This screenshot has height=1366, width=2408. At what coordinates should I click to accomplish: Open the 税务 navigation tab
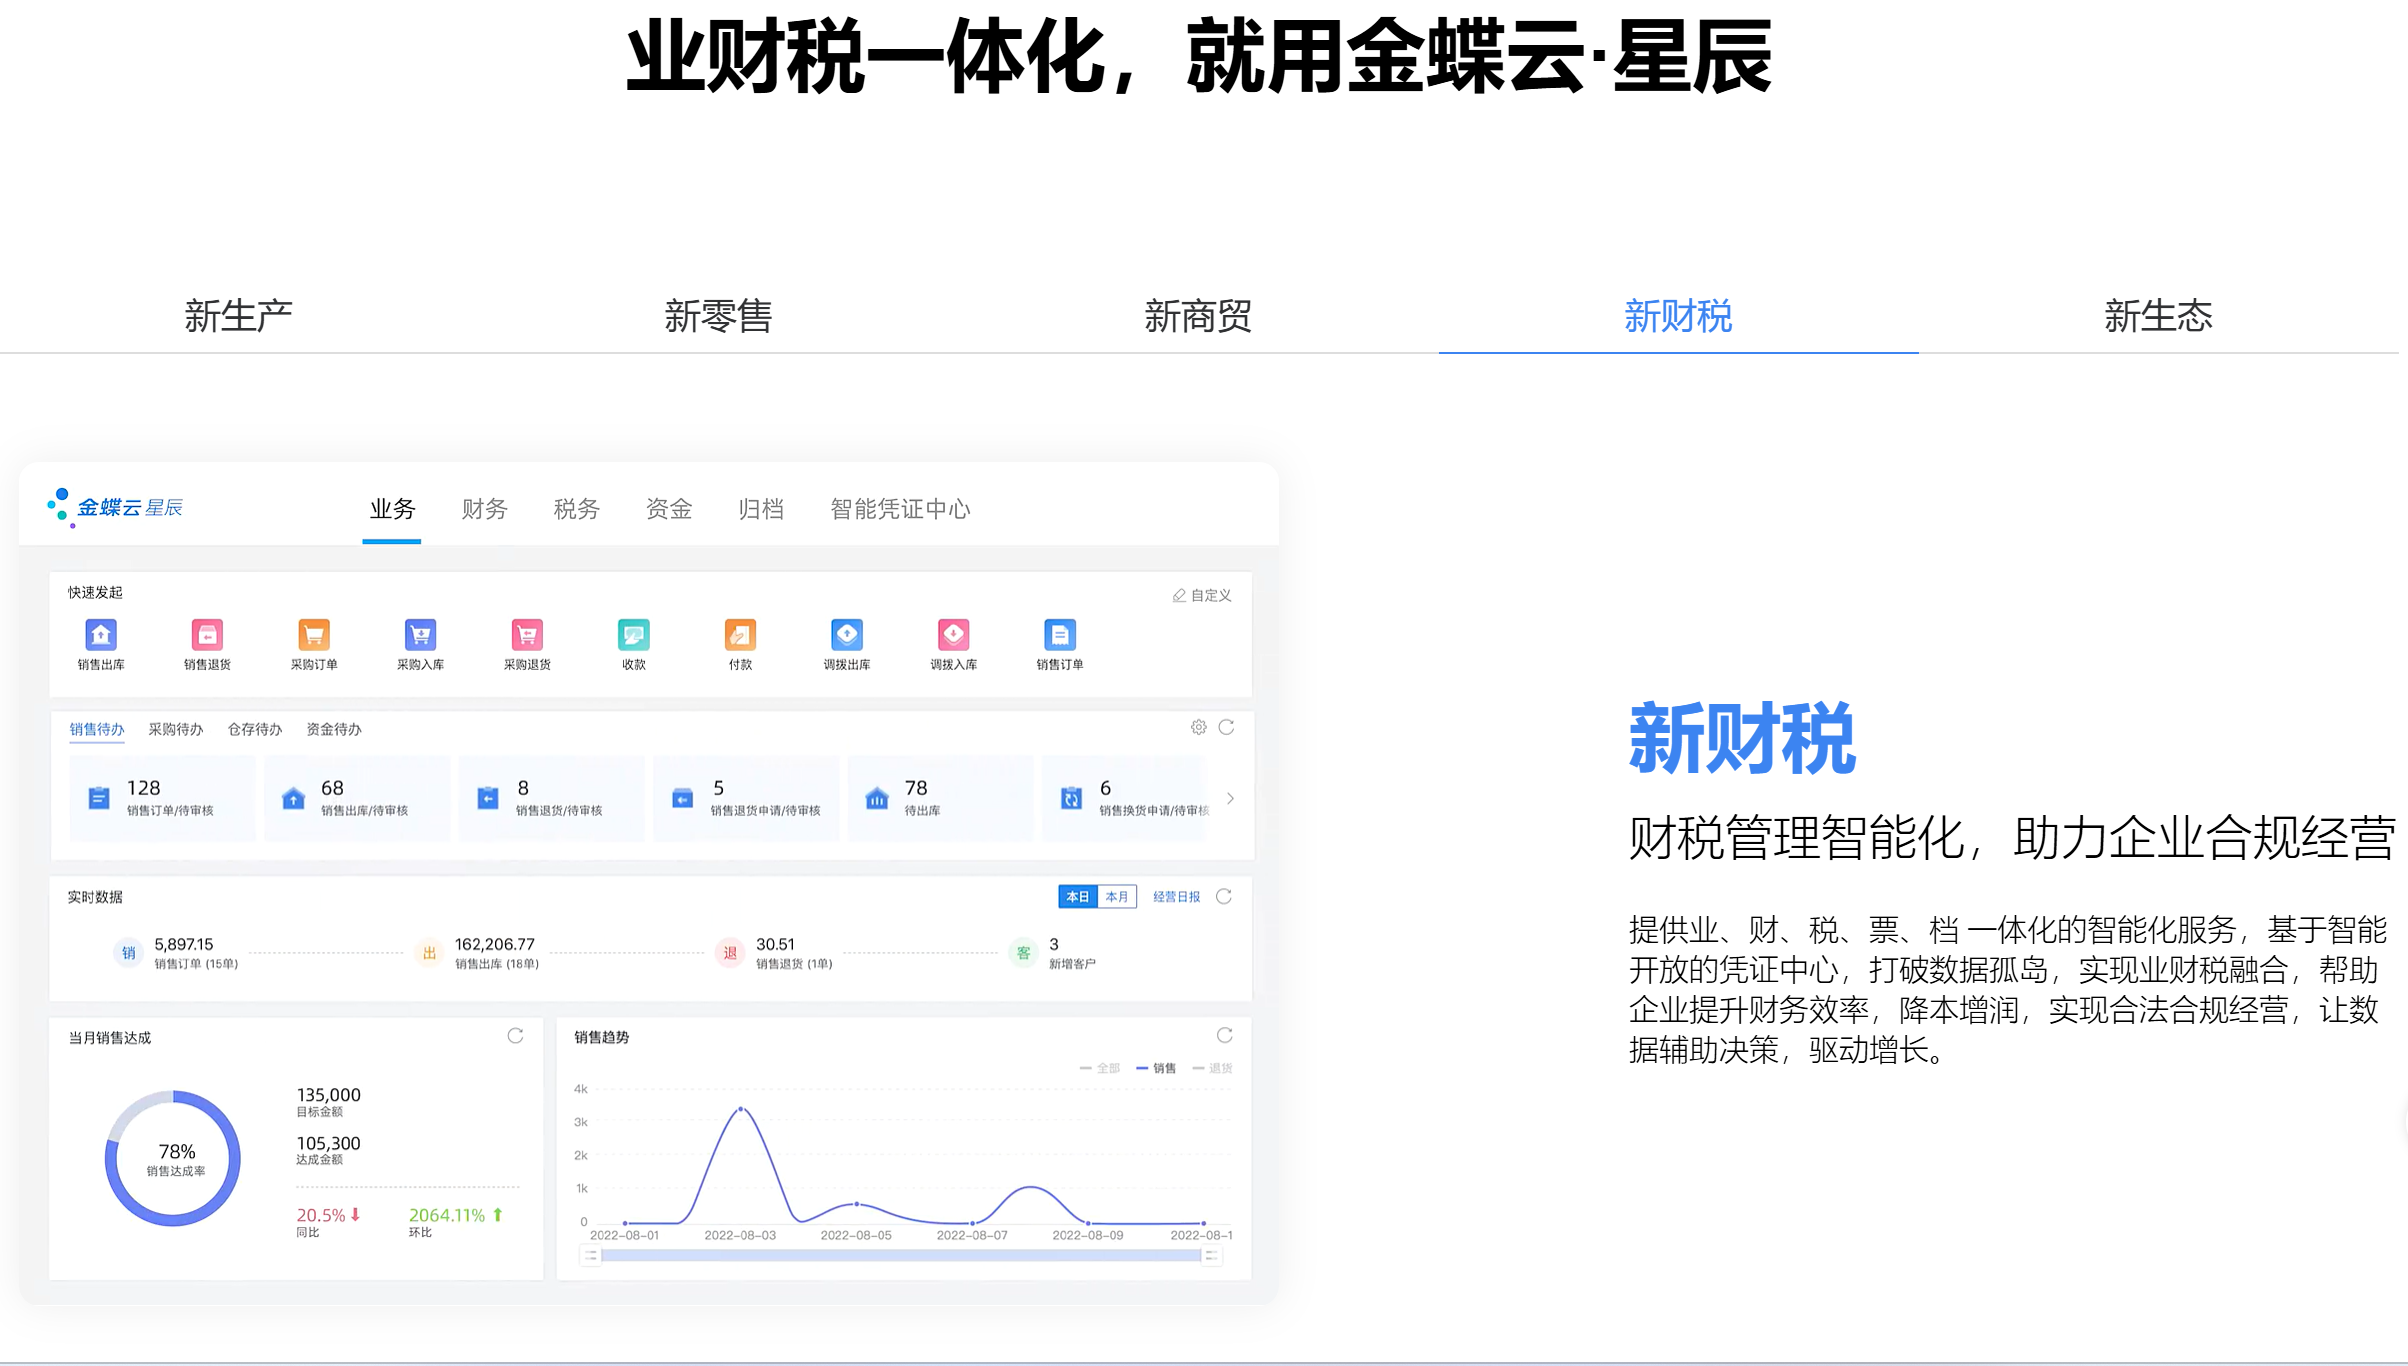point(576,509)
